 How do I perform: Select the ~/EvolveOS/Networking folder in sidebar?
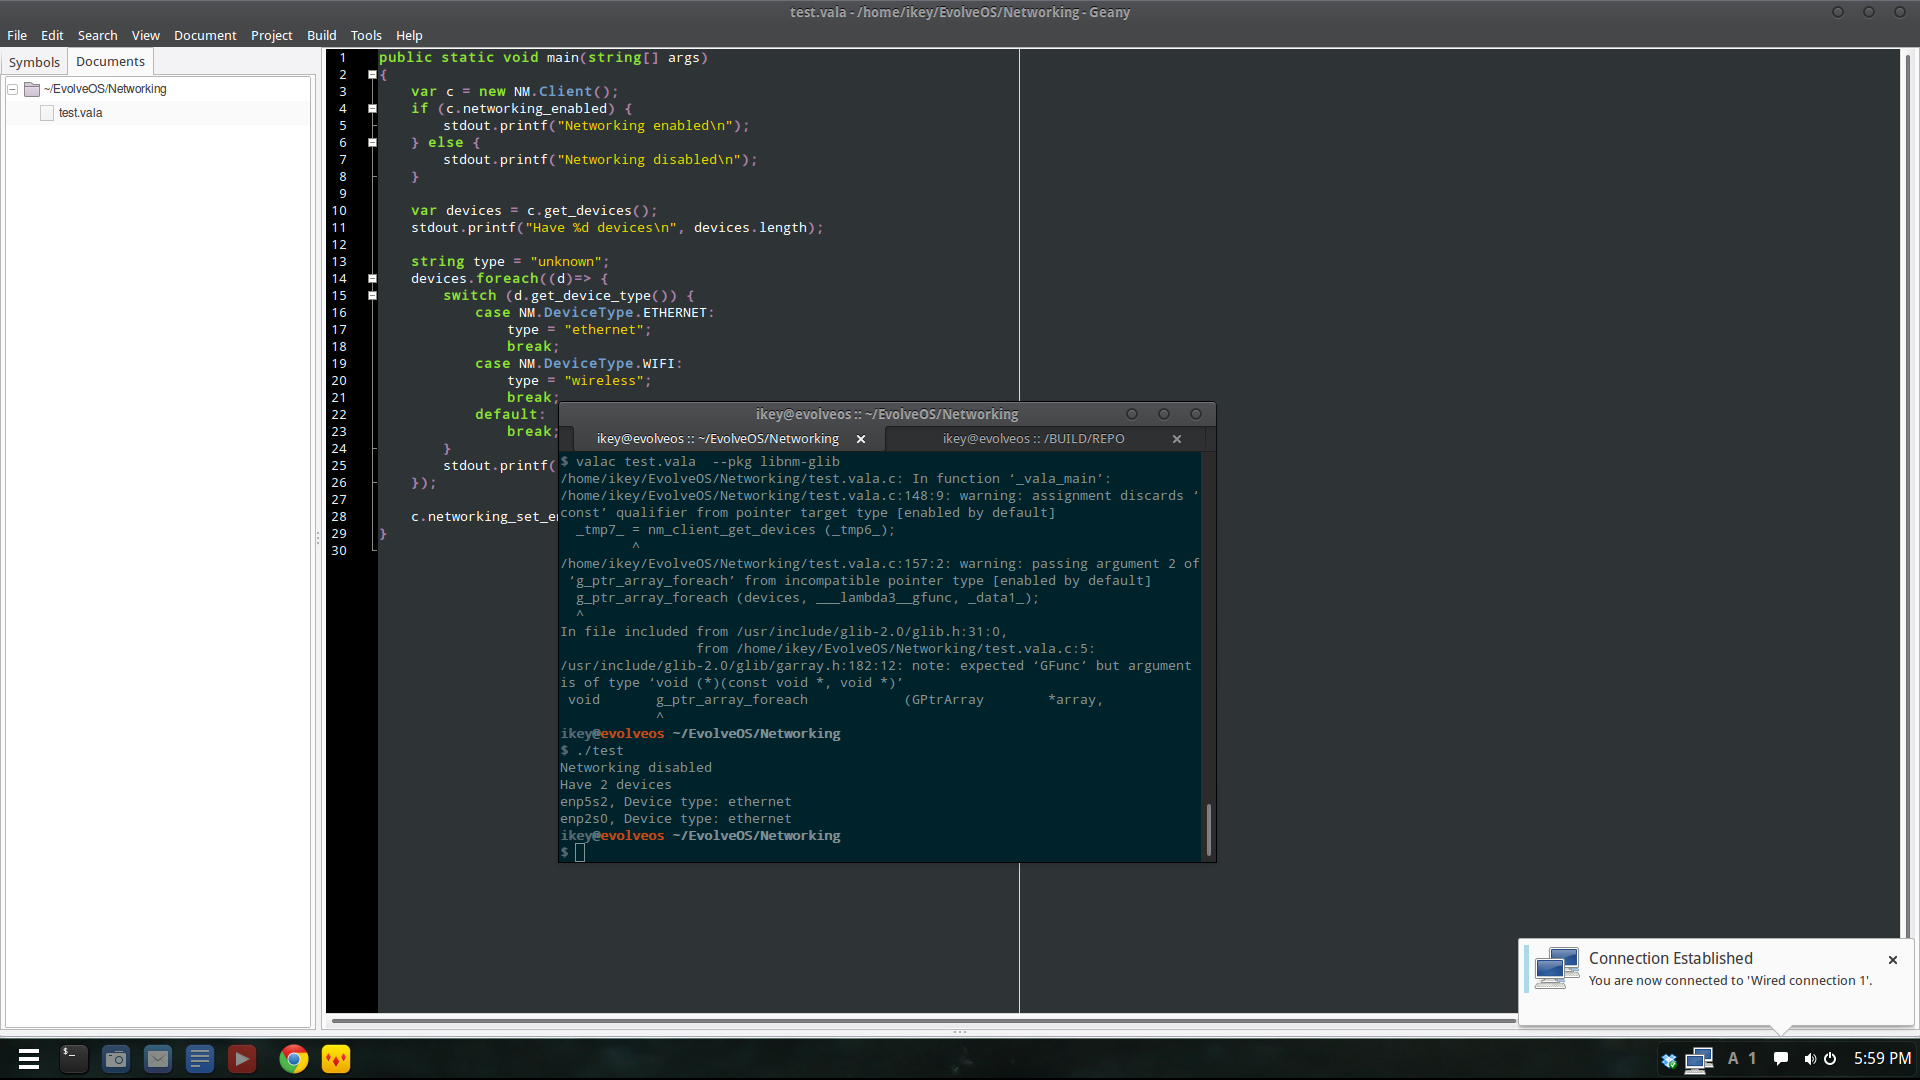pyautogui.click(x=105, y=89)
